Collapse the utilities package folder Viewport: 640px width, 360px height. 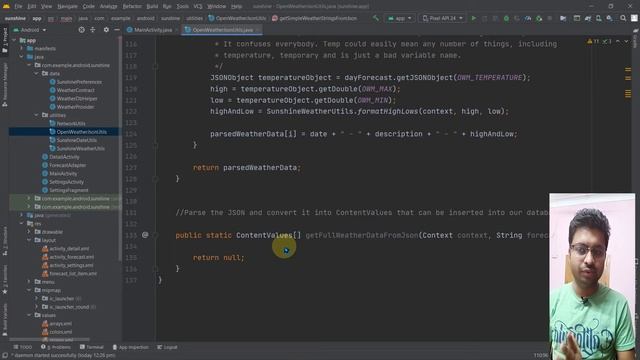[37, 115]
